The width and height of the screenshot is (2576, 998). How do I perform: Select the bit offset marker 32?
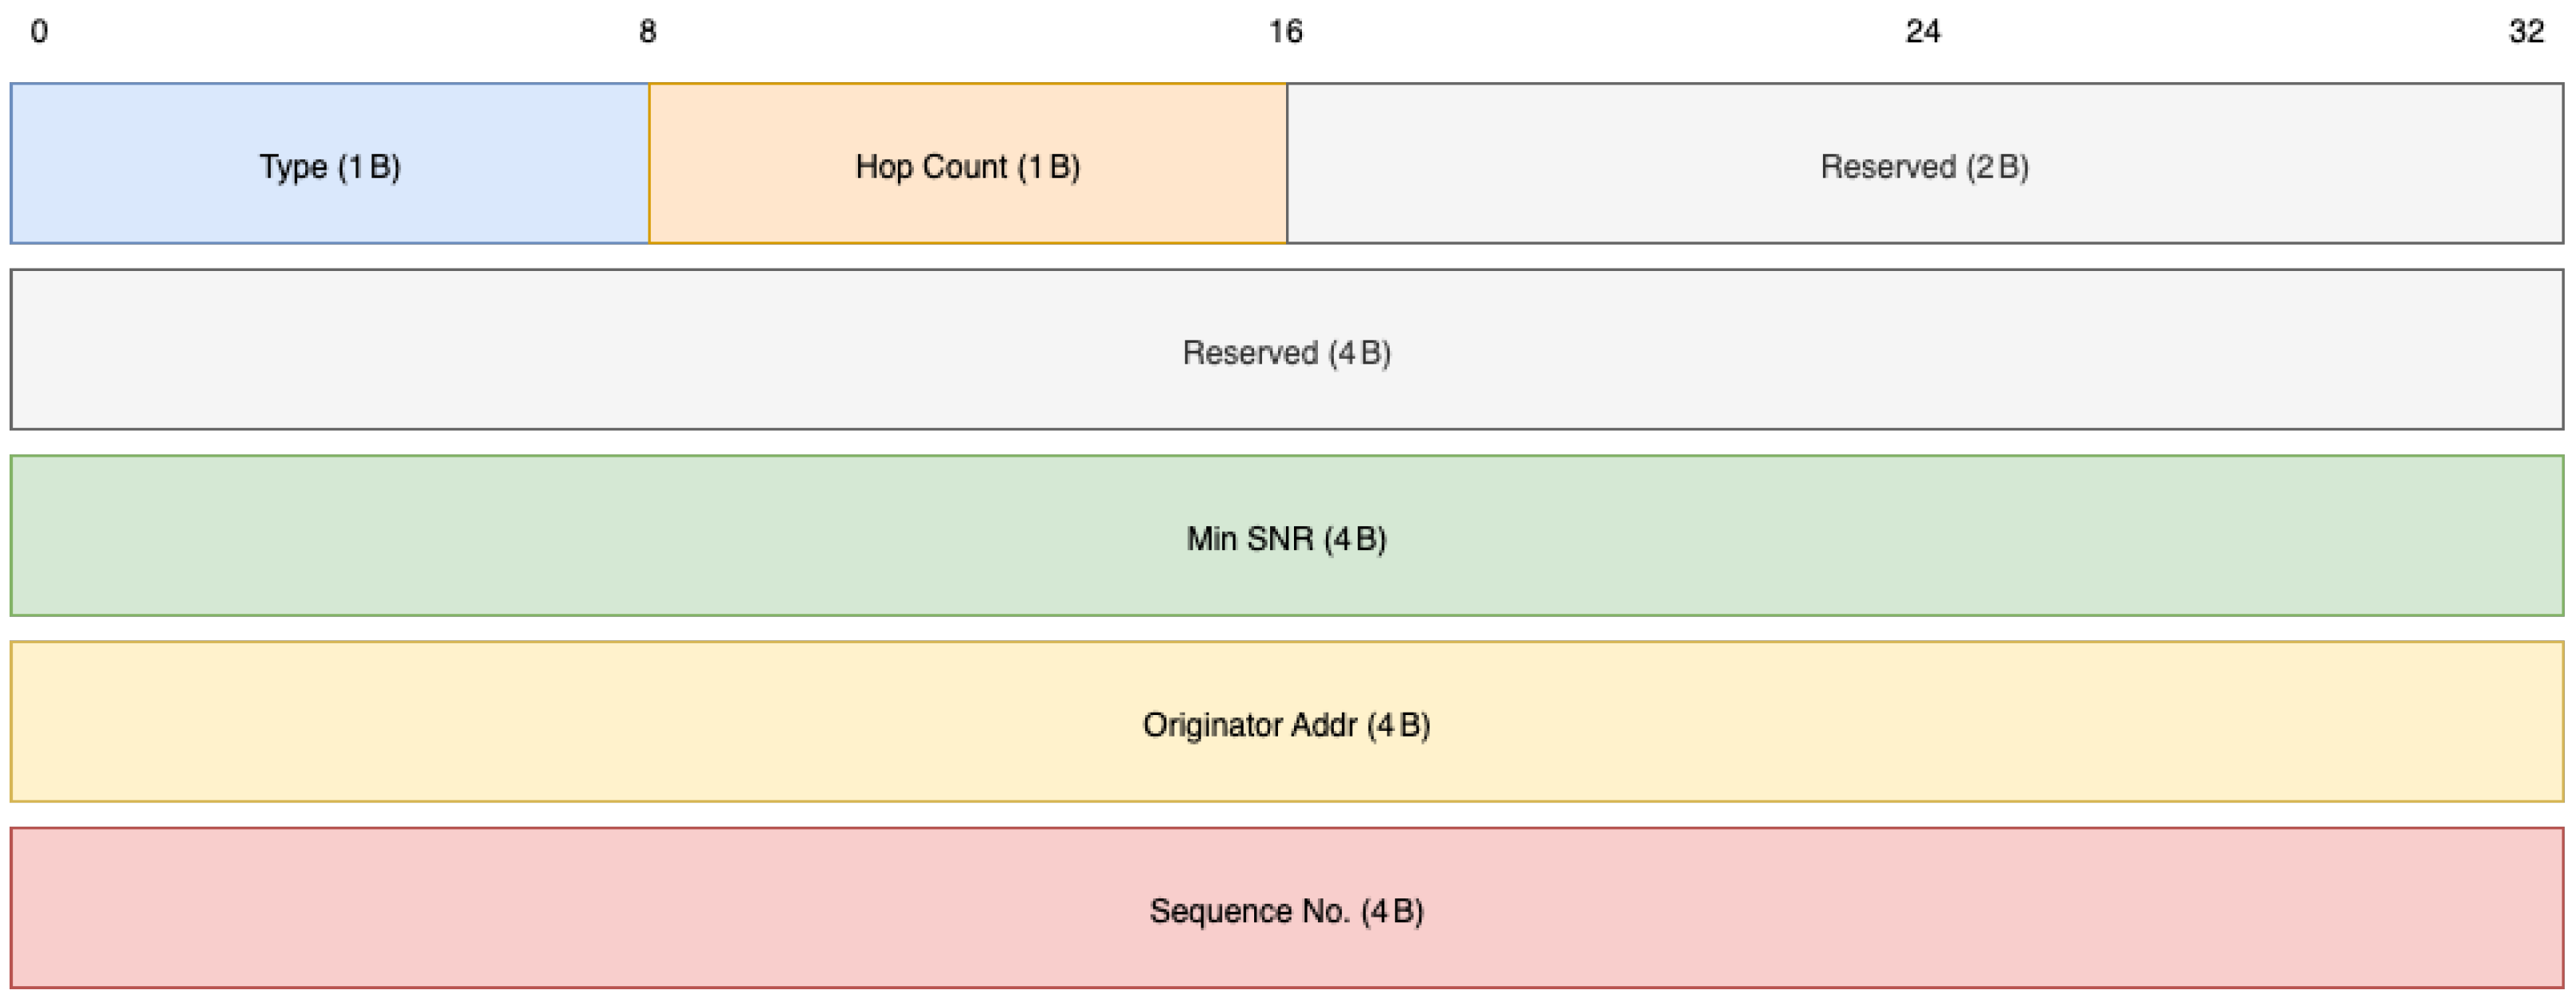pyautogui.click(x=2527, y=32)
